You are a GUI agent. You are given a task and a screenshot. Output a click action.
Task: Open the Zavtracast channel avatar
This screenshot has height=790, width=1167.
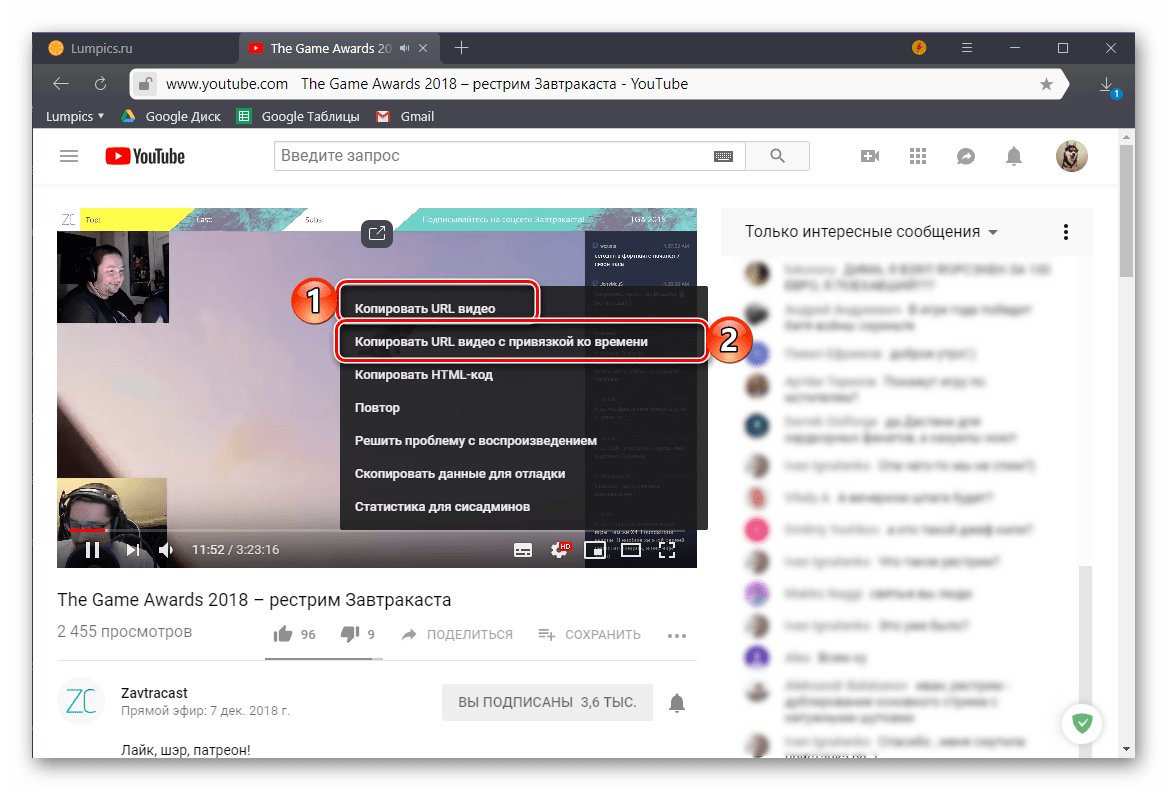click(80, 701)
